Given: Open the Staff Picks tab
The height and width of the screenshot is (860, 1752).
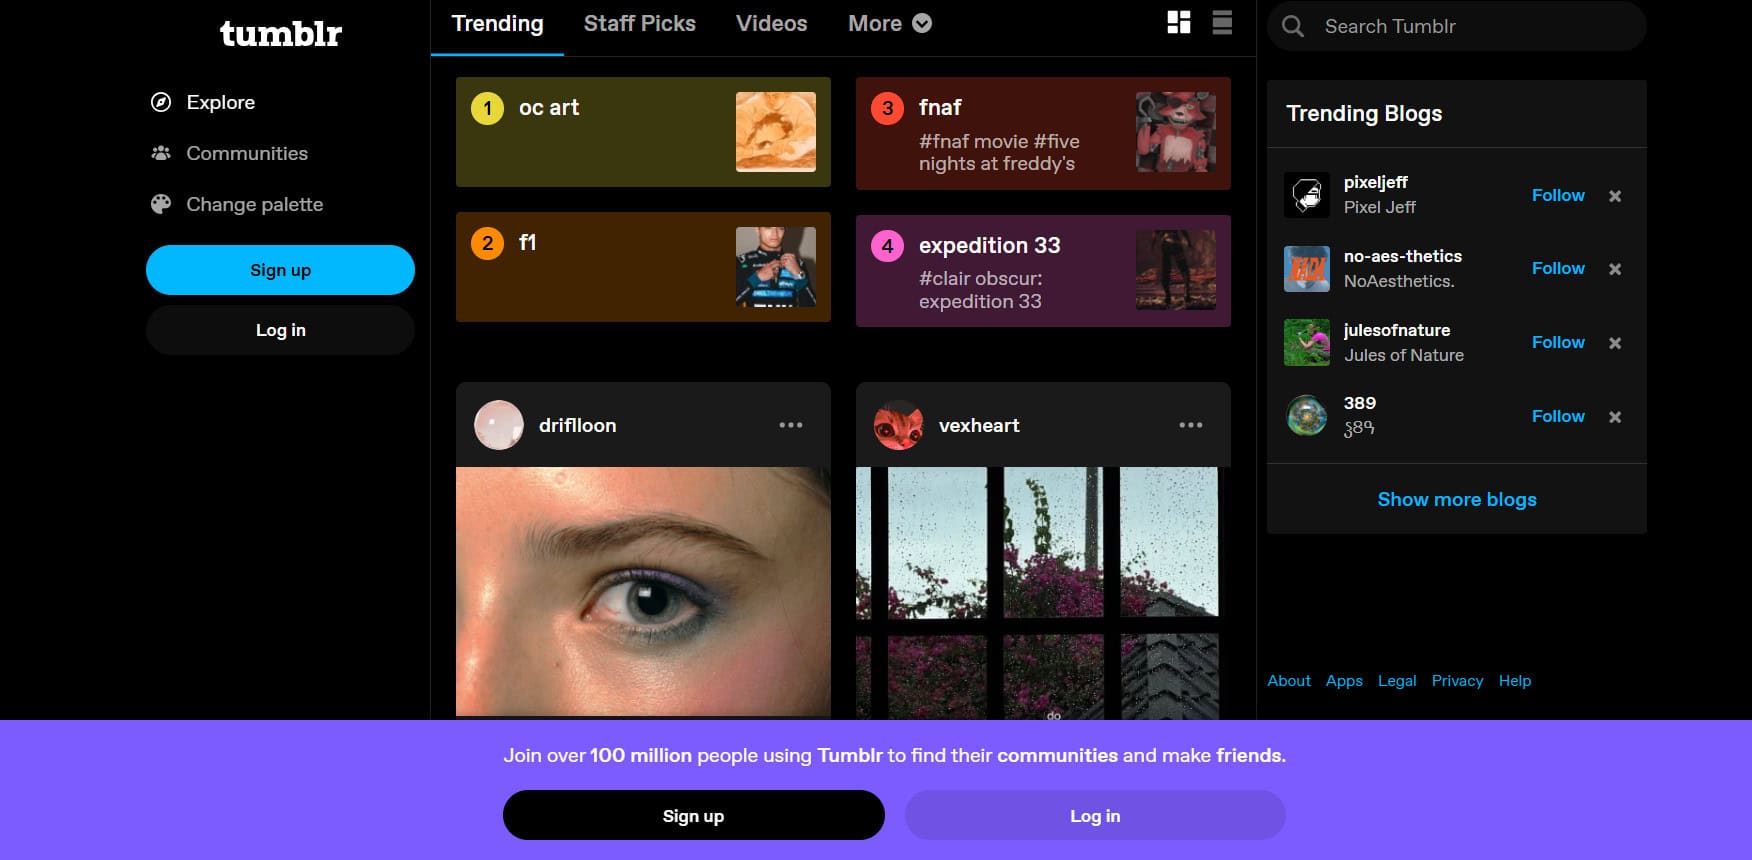Looking at the screenshot, I should (x=639, y=23).
